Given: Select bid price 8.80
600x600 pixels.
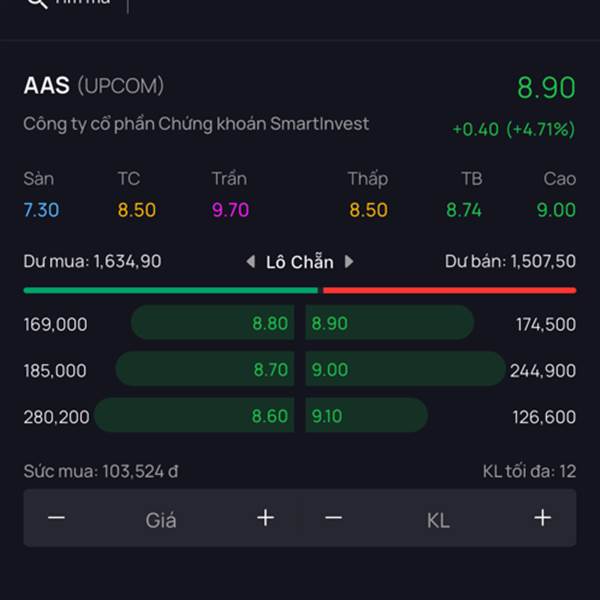Looking at the screenshot, I should pos(270,324).
